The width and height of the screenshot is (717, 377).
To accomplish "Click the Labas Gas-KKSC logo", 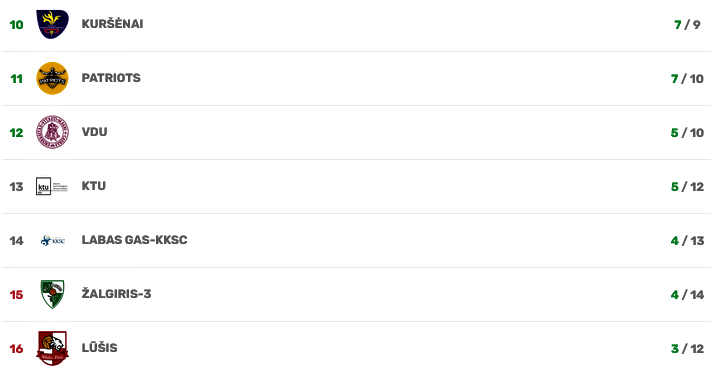I will point(53,240).
